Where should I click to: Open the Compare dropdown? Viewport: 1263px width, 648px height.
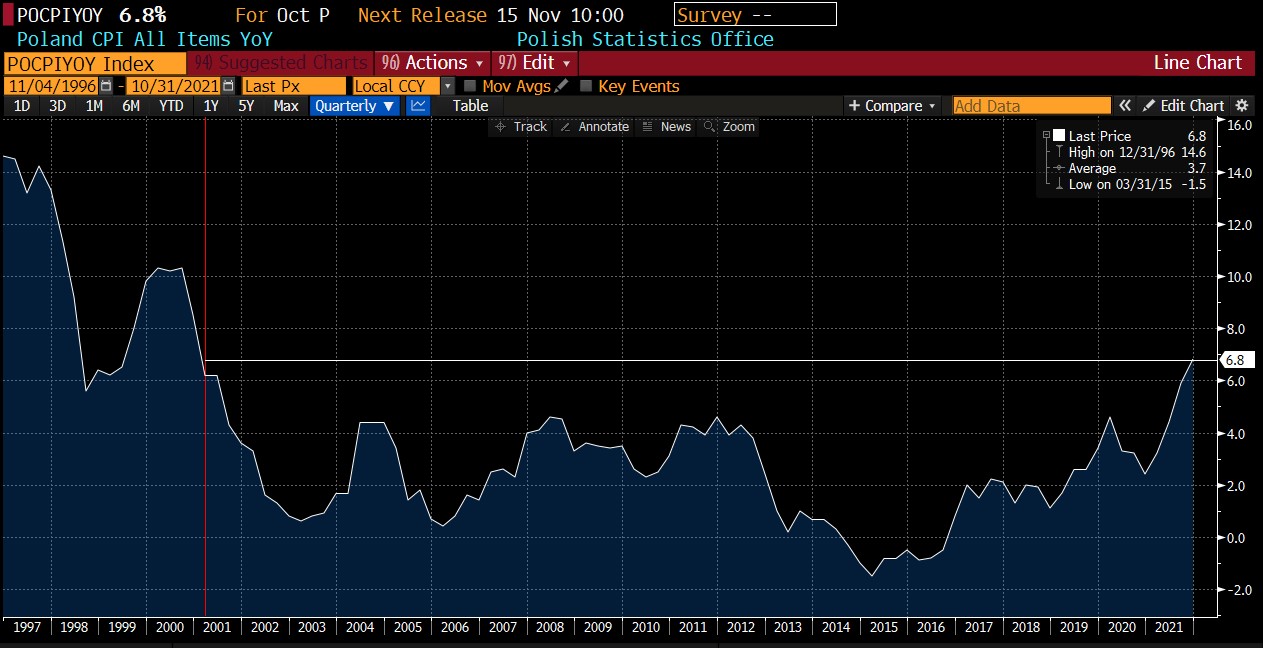tap(892, 106)
